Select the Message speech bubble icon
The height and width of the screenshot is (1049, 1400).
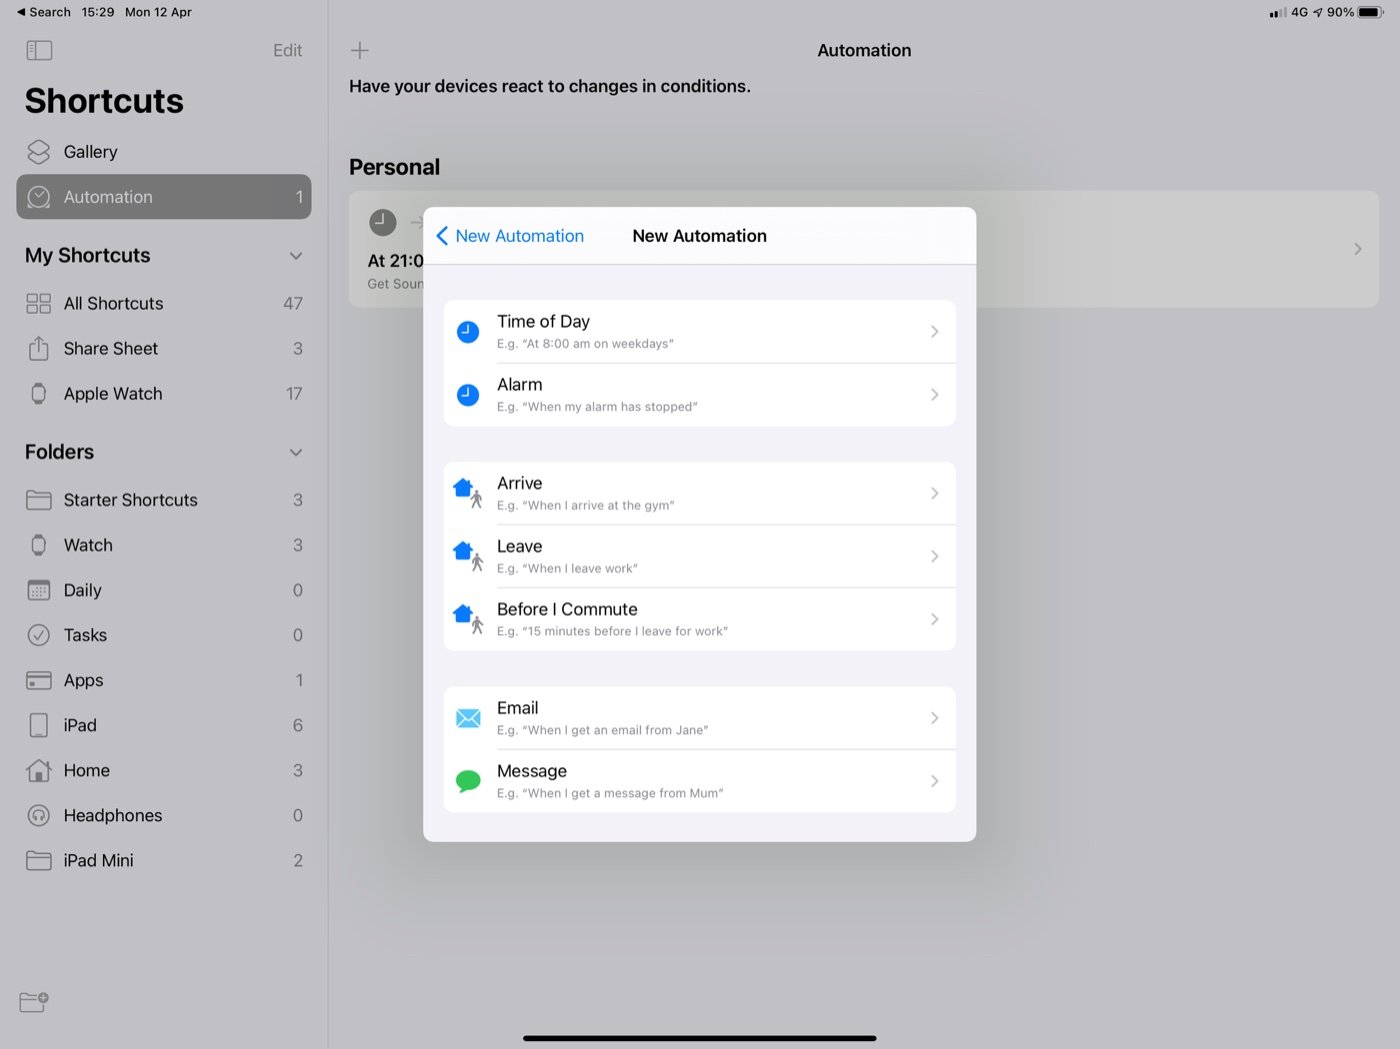[467, 780]
